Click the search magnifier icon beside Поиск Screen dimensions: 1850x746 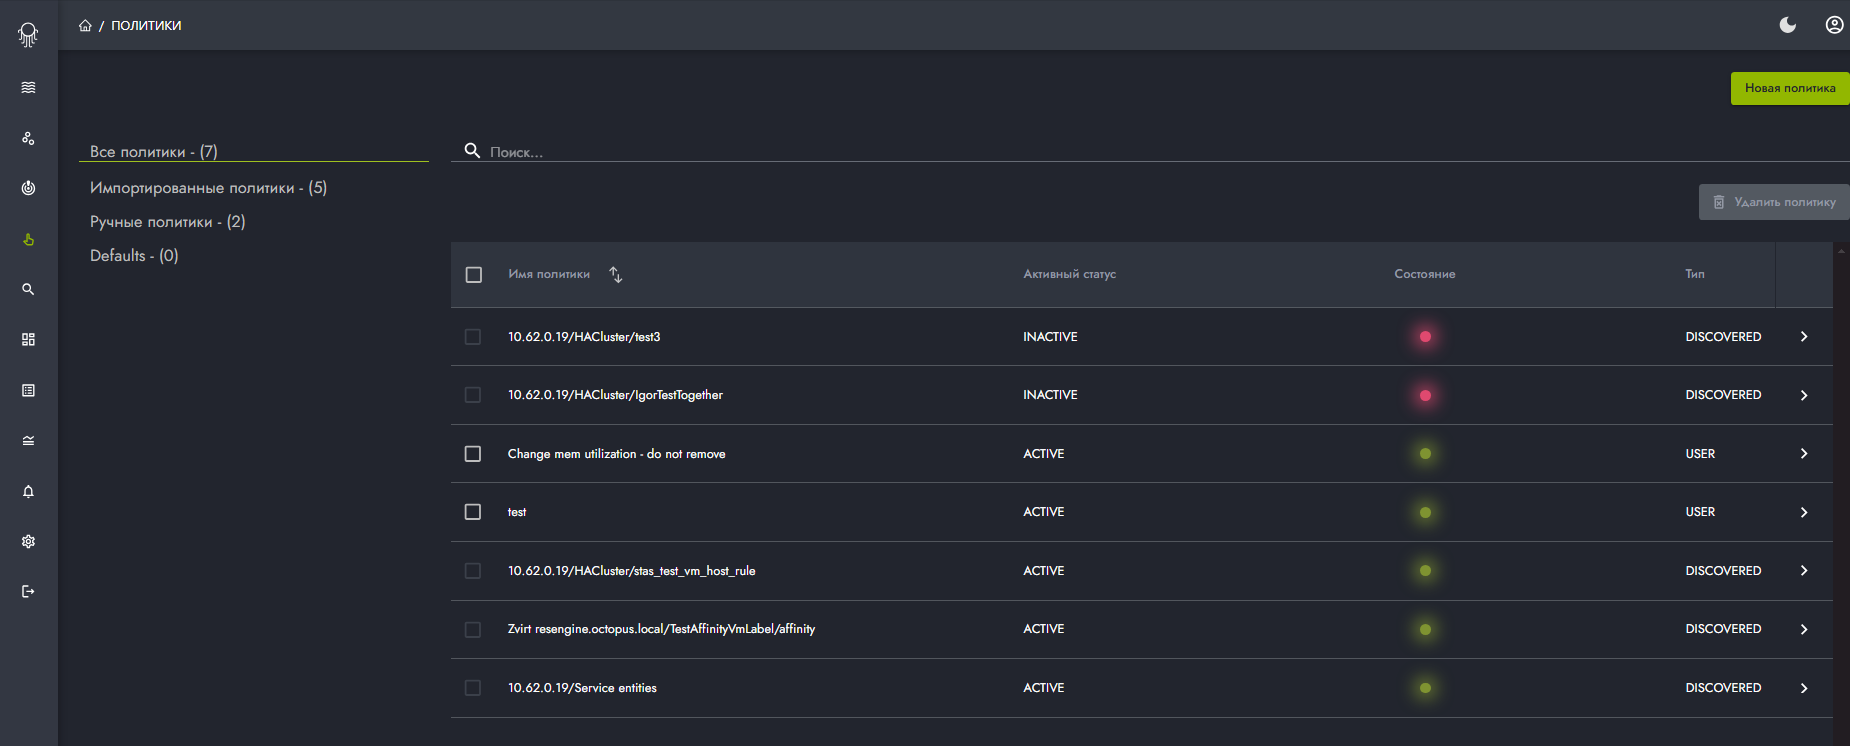472,150
